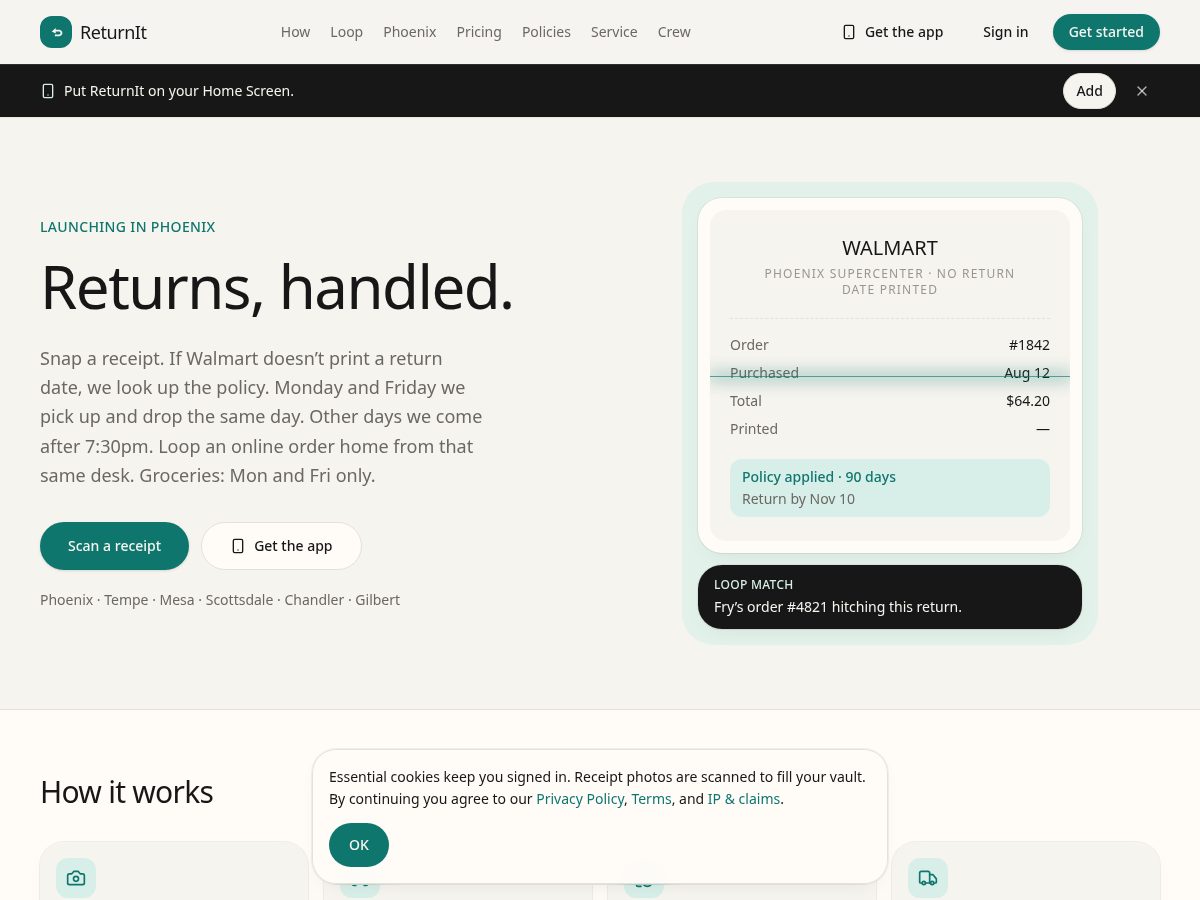The height and width of the screenshot is (900, 1200).
Task: Click the Returns, handled. headline
Action: (x=277, y=288)
